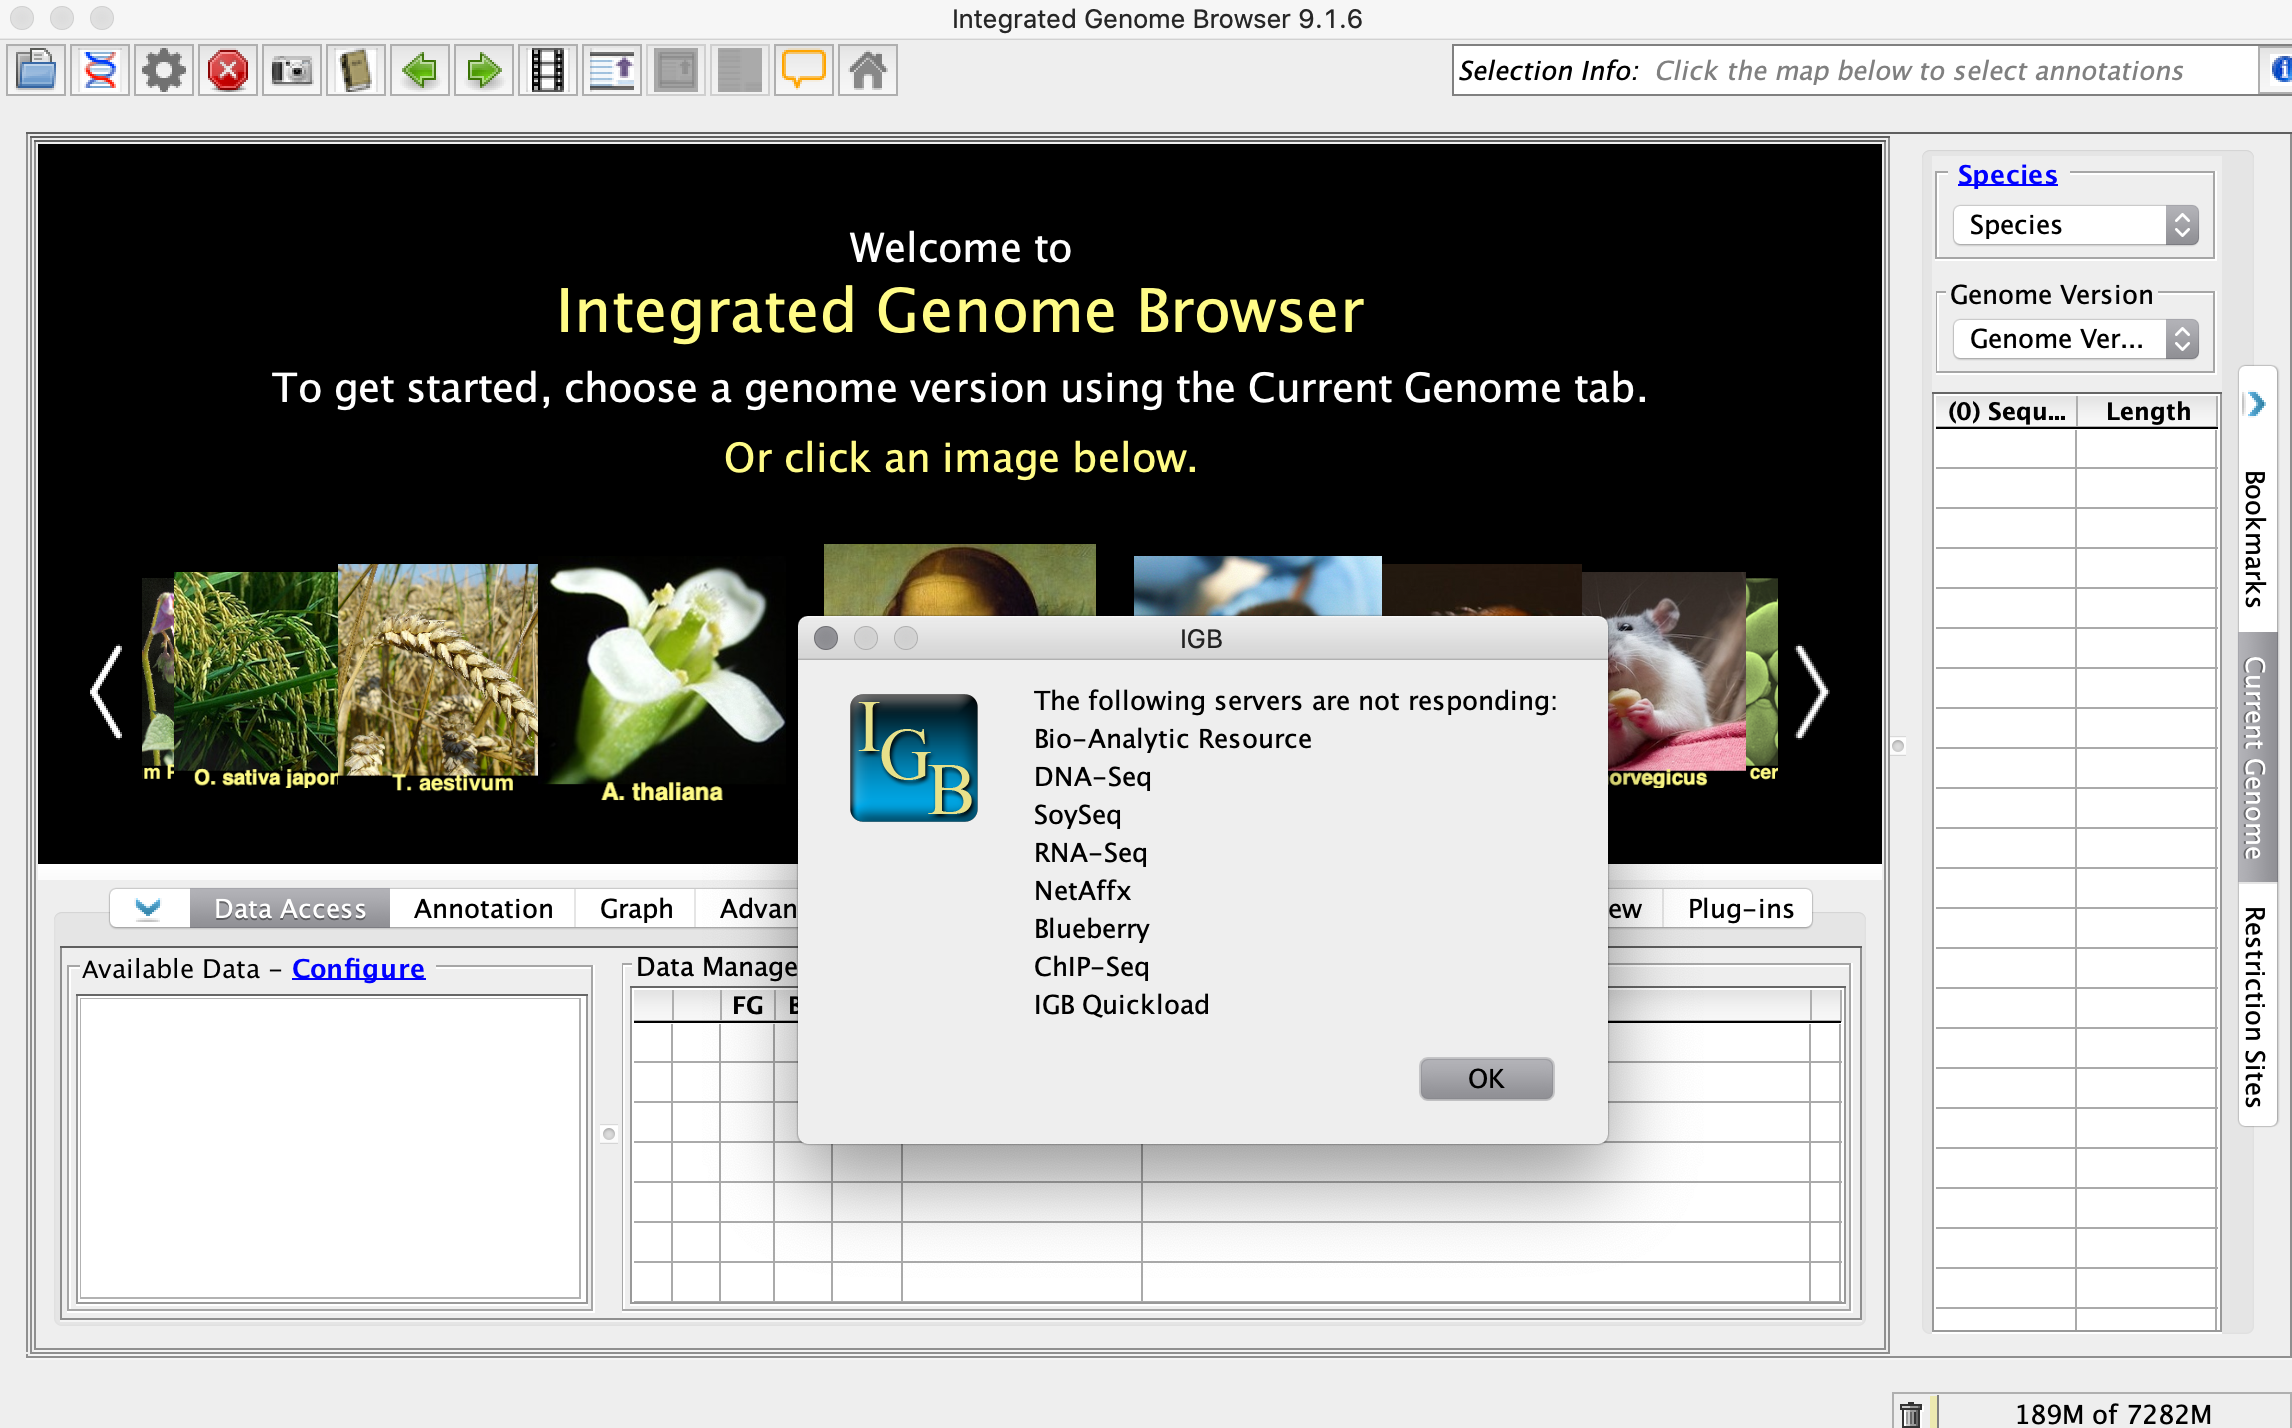
Task: Click the 'IGB Quickload' server line
Action: 1121,1004
